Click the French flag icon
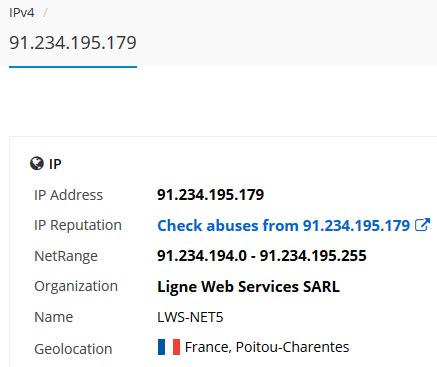This screenshot has height=367, width=437. [169, 347]
